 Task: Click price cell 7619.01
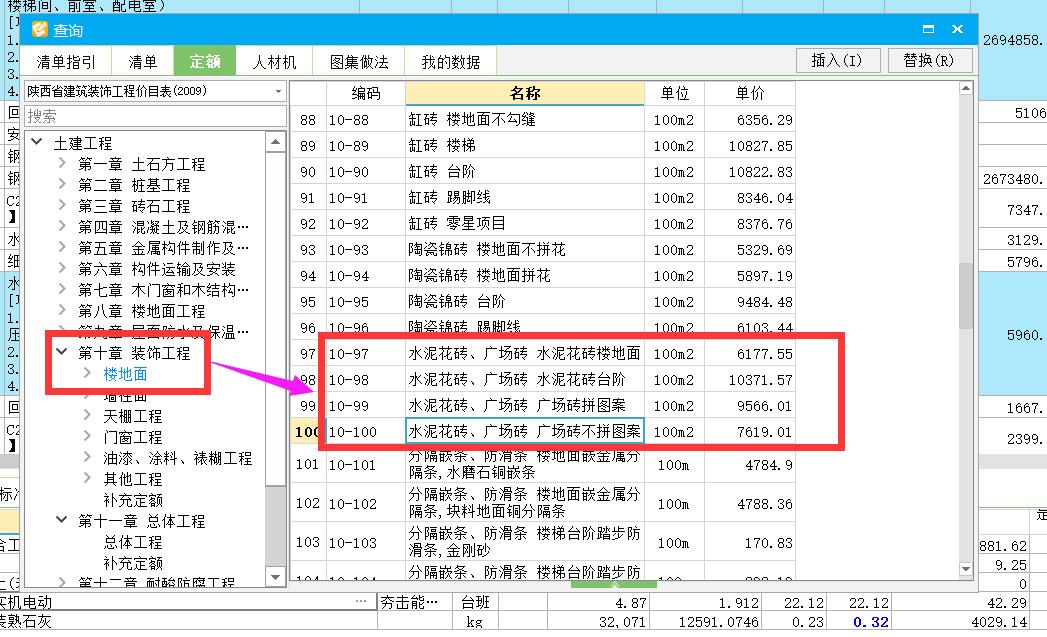pos(750,431)
